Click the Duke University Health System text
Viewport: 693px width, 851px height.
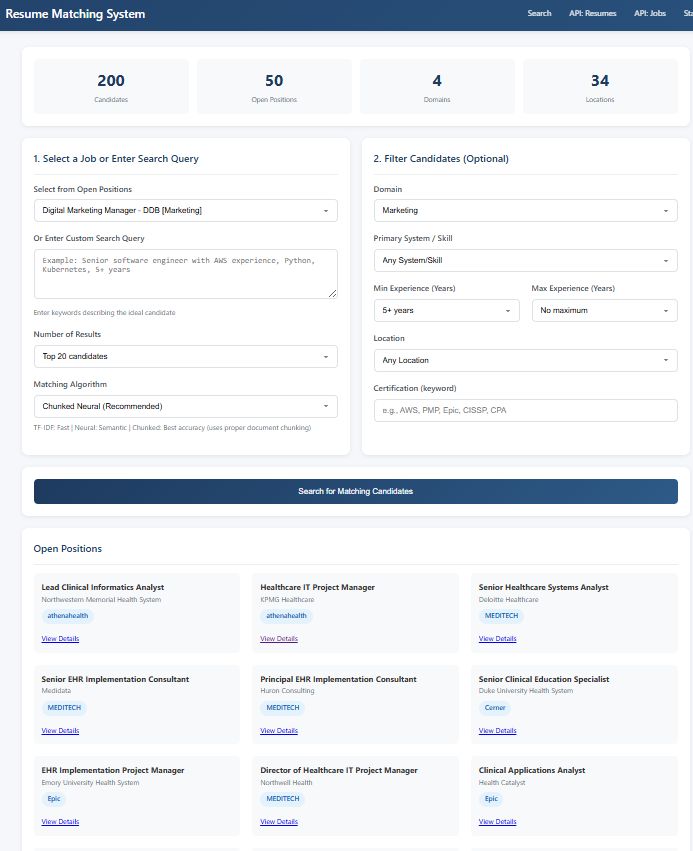(526, 691)
